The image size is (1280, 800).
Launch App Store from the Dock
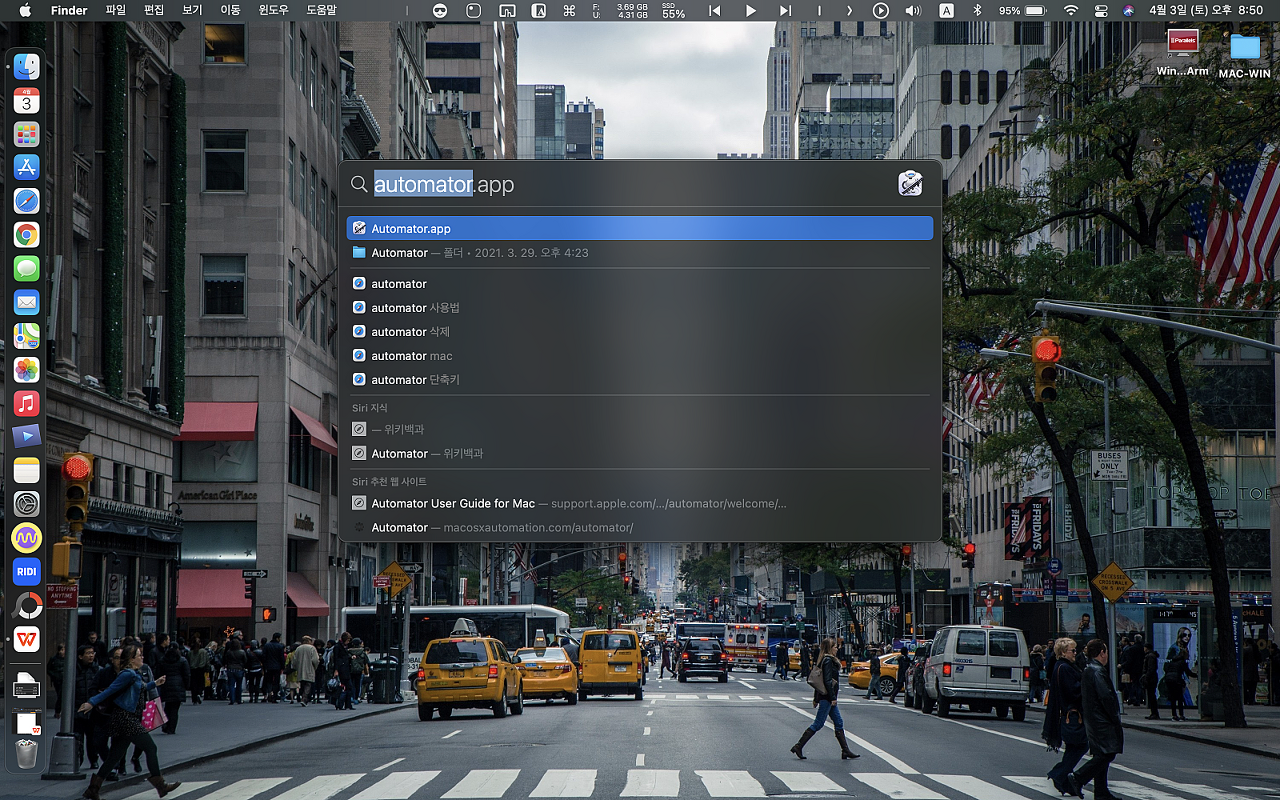click(27, 167)
